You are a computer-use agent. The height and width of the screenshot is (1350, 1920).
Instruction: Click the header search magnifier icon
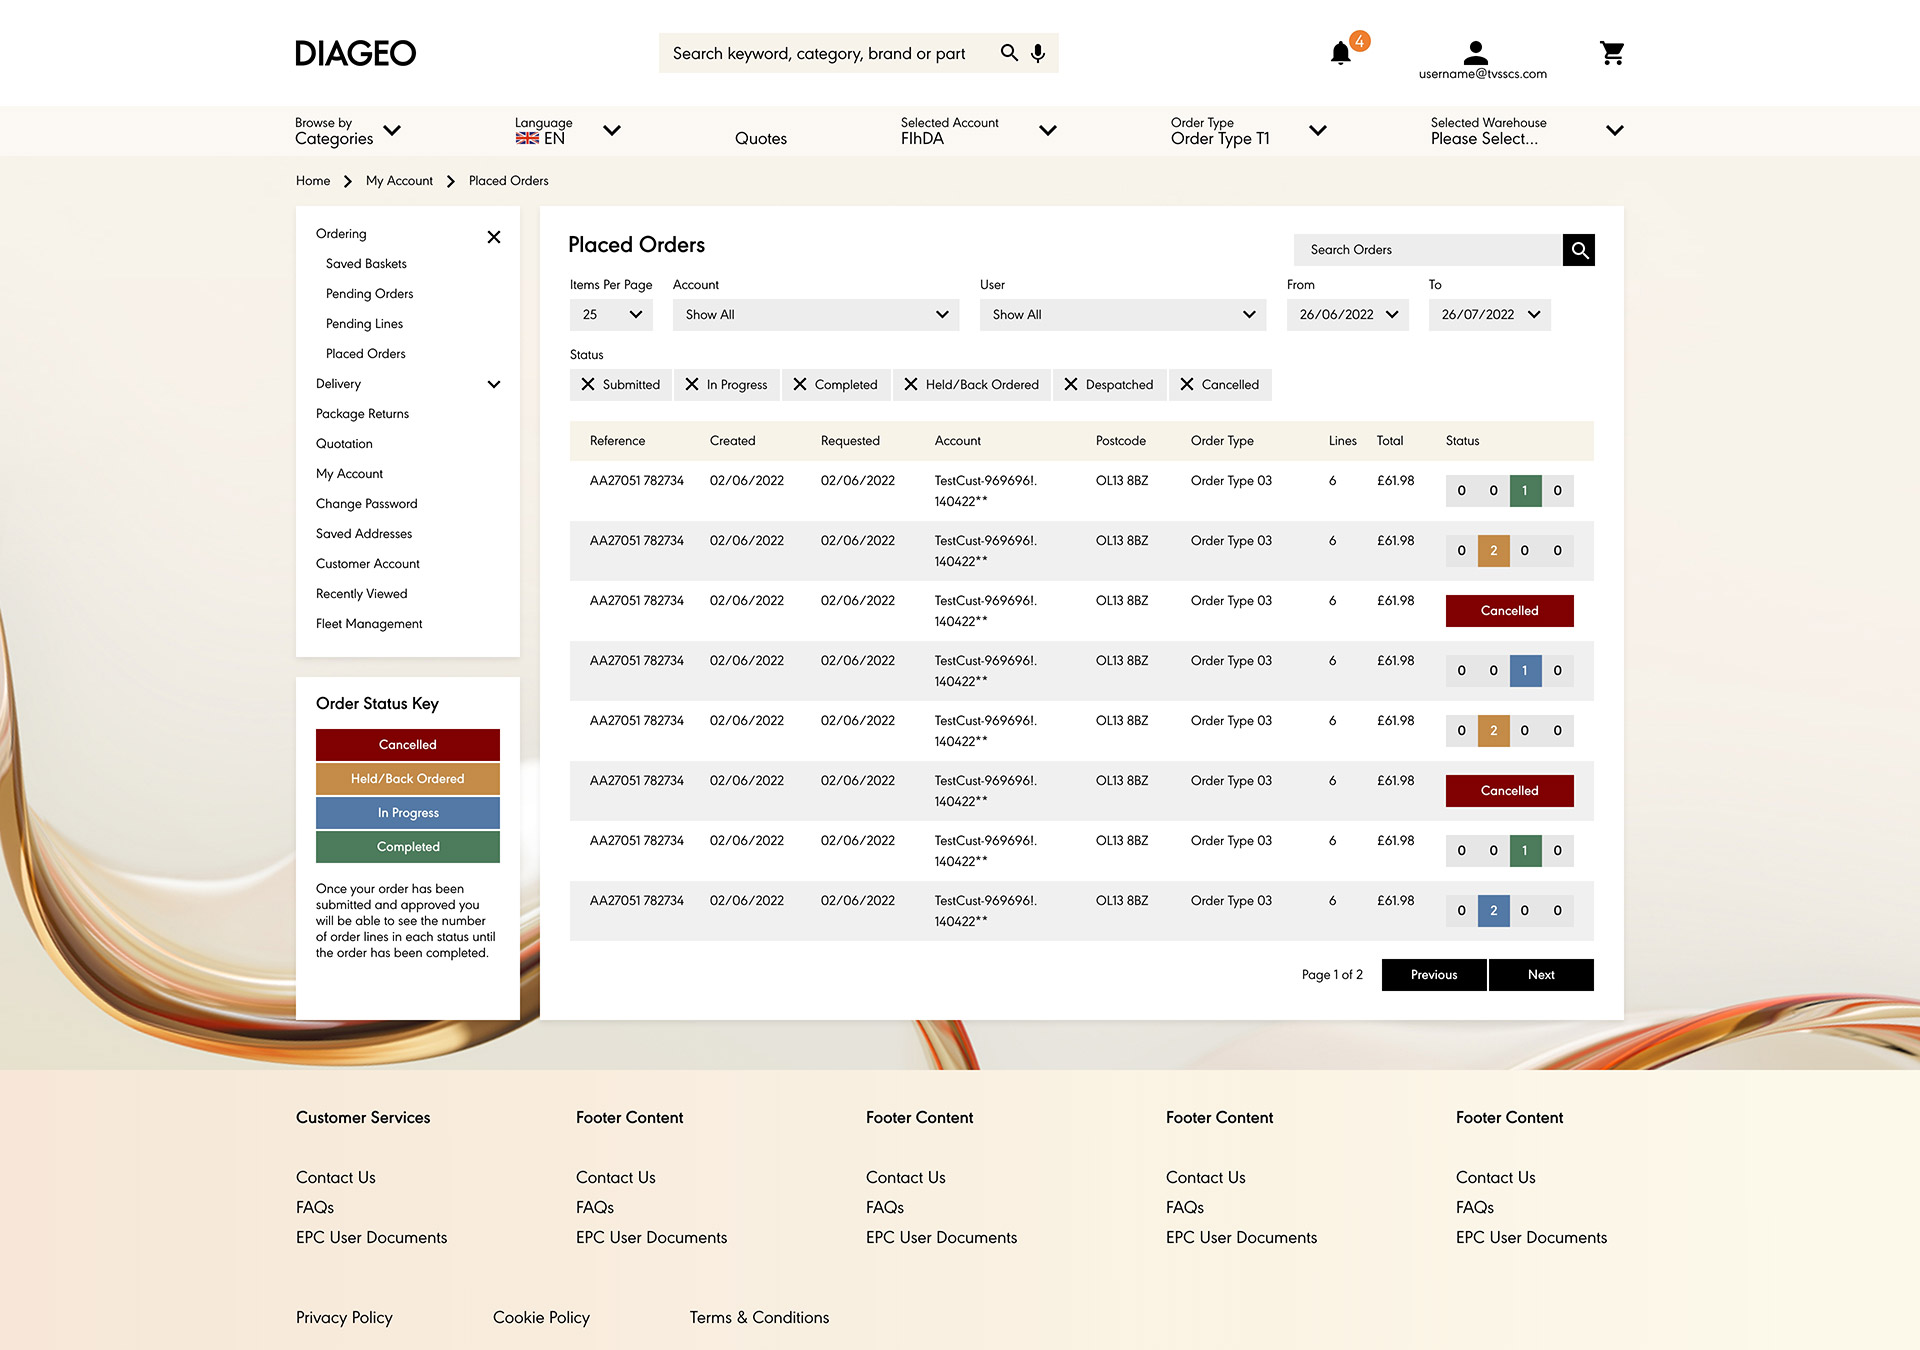(x=1009, y=53)
